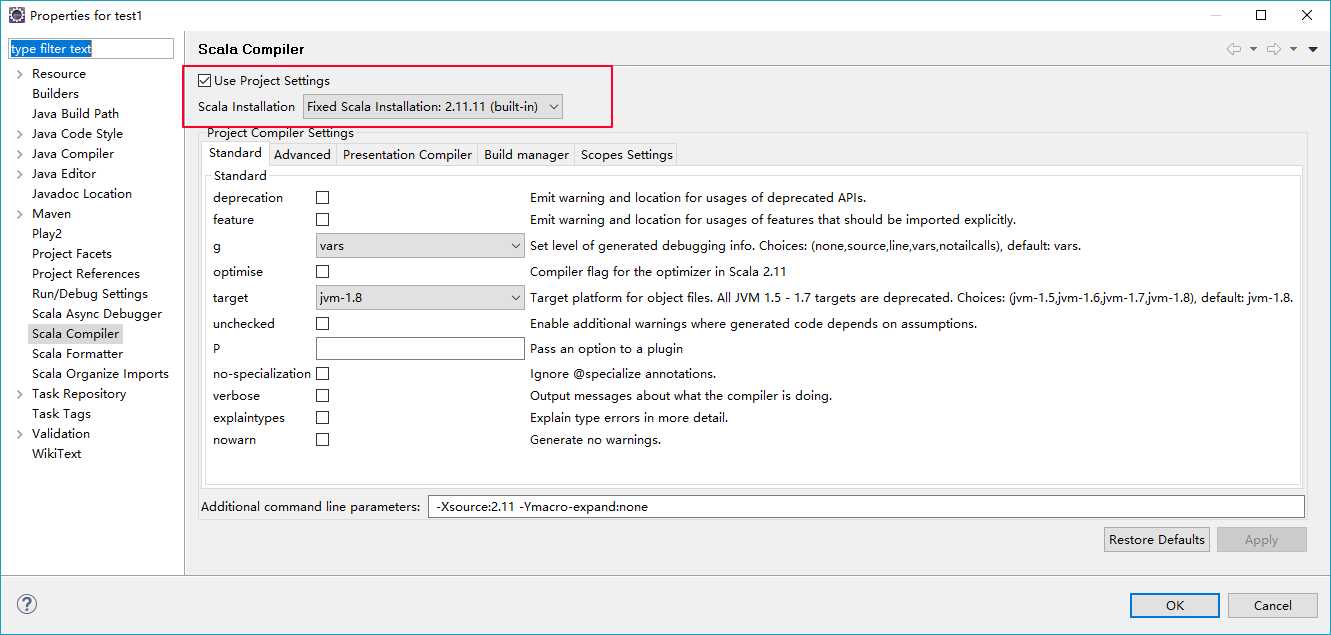Open the Scala Installation dropdown
Image resolution: width=1331 pixels, height=635 pixels.
(x=433, y=106)
